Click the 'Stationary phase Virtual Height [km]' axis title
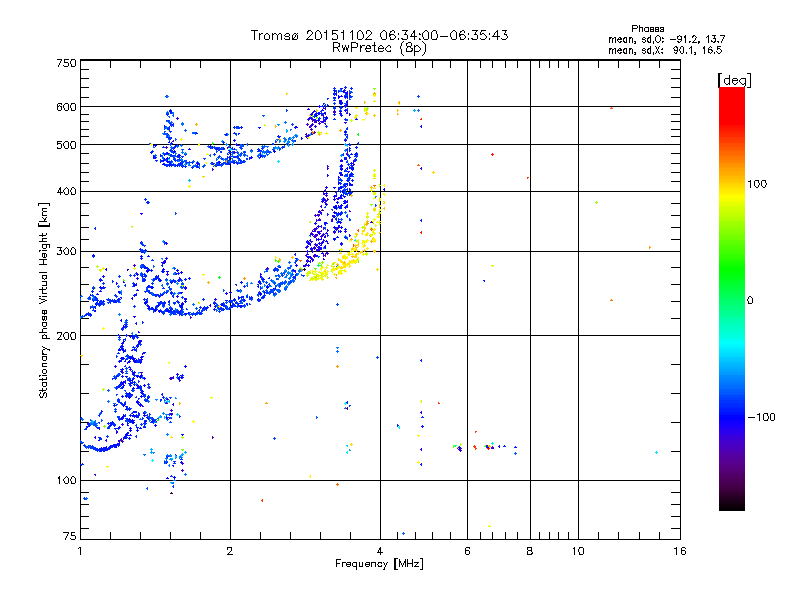 tap(43, 301)
